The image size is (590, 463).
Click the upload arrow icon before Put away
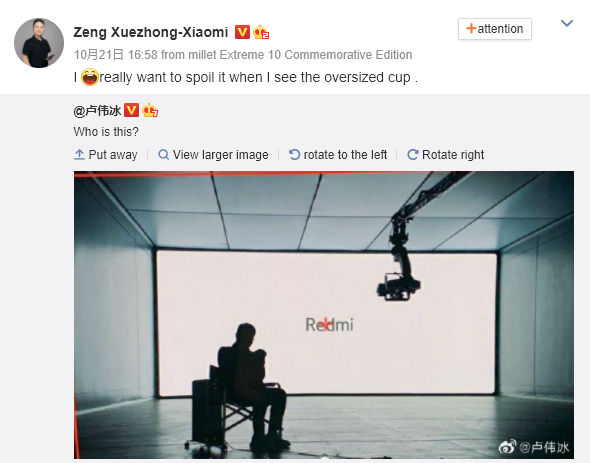(x=79, y=155)
